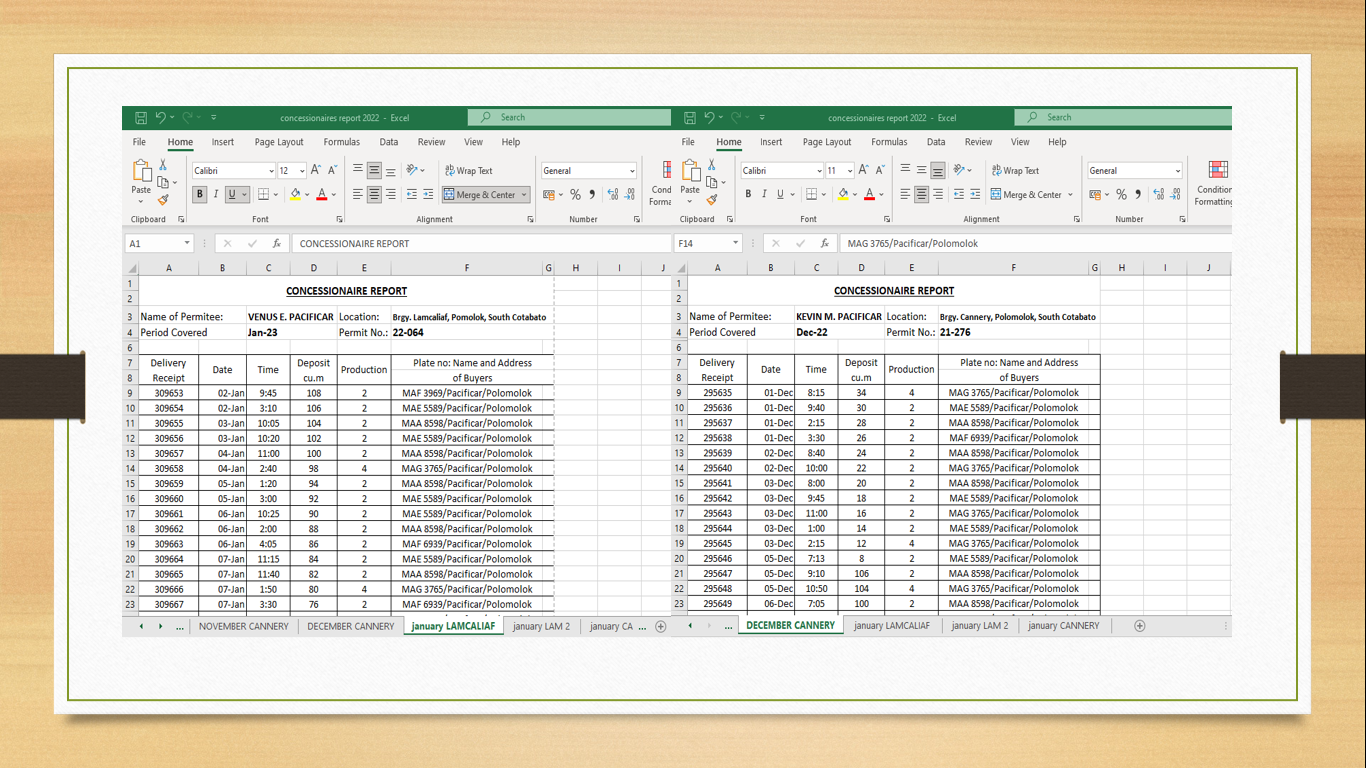Click Undo in the right Excel window
Screen dimensions: 1366x768
point(708,118)
